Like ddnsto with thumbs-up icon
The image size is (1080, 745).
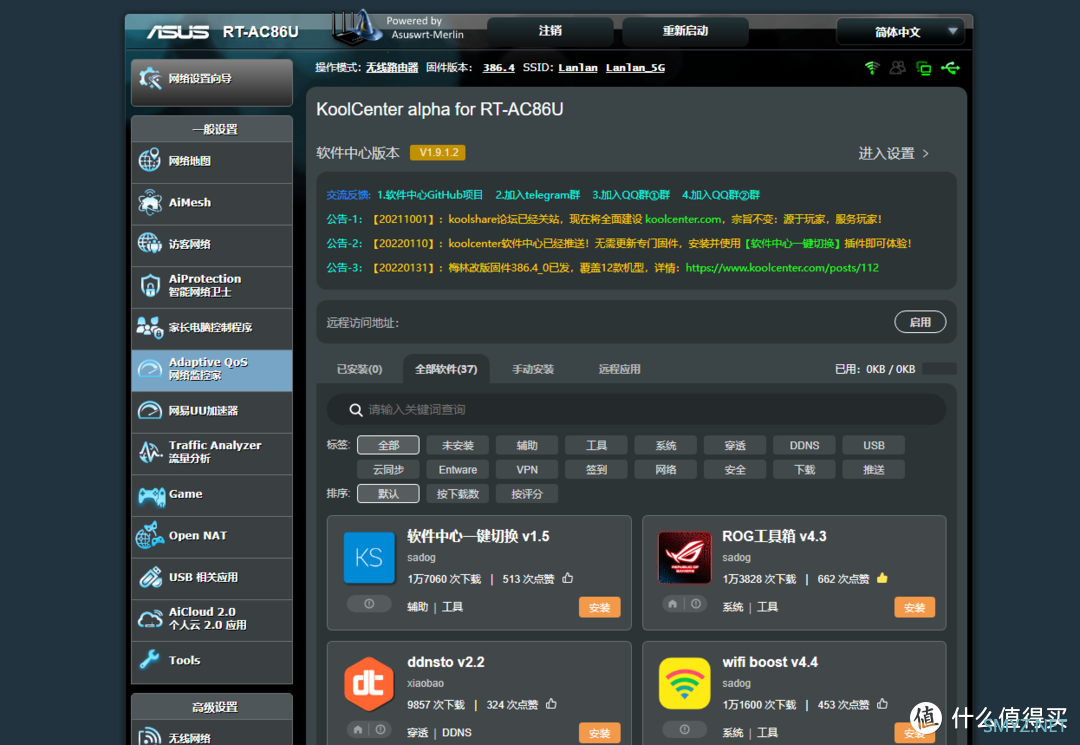pos(551,704)
